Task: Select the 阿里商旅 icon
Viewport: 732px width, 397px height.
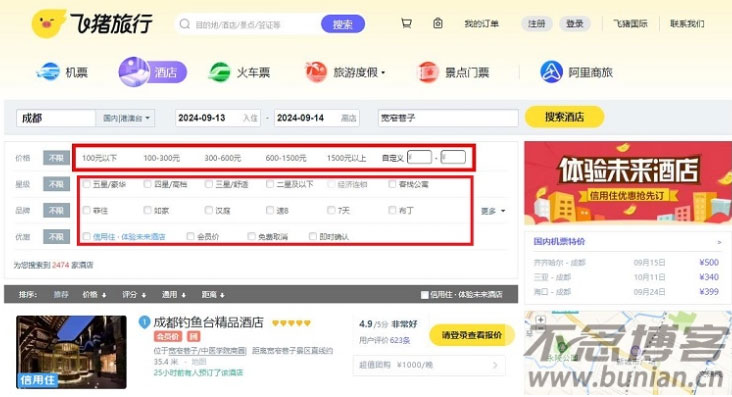Action: [551, 72]
